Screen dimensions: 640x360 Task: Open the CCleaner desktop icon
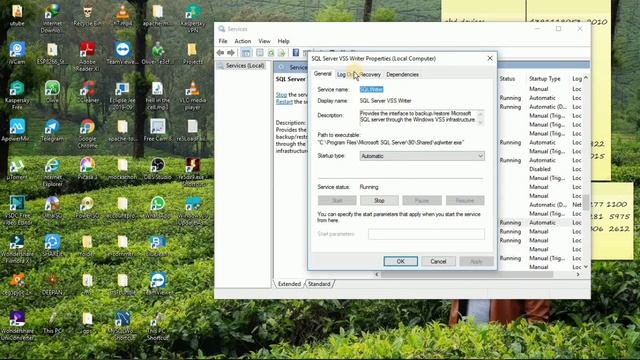(x=87, y=92)
